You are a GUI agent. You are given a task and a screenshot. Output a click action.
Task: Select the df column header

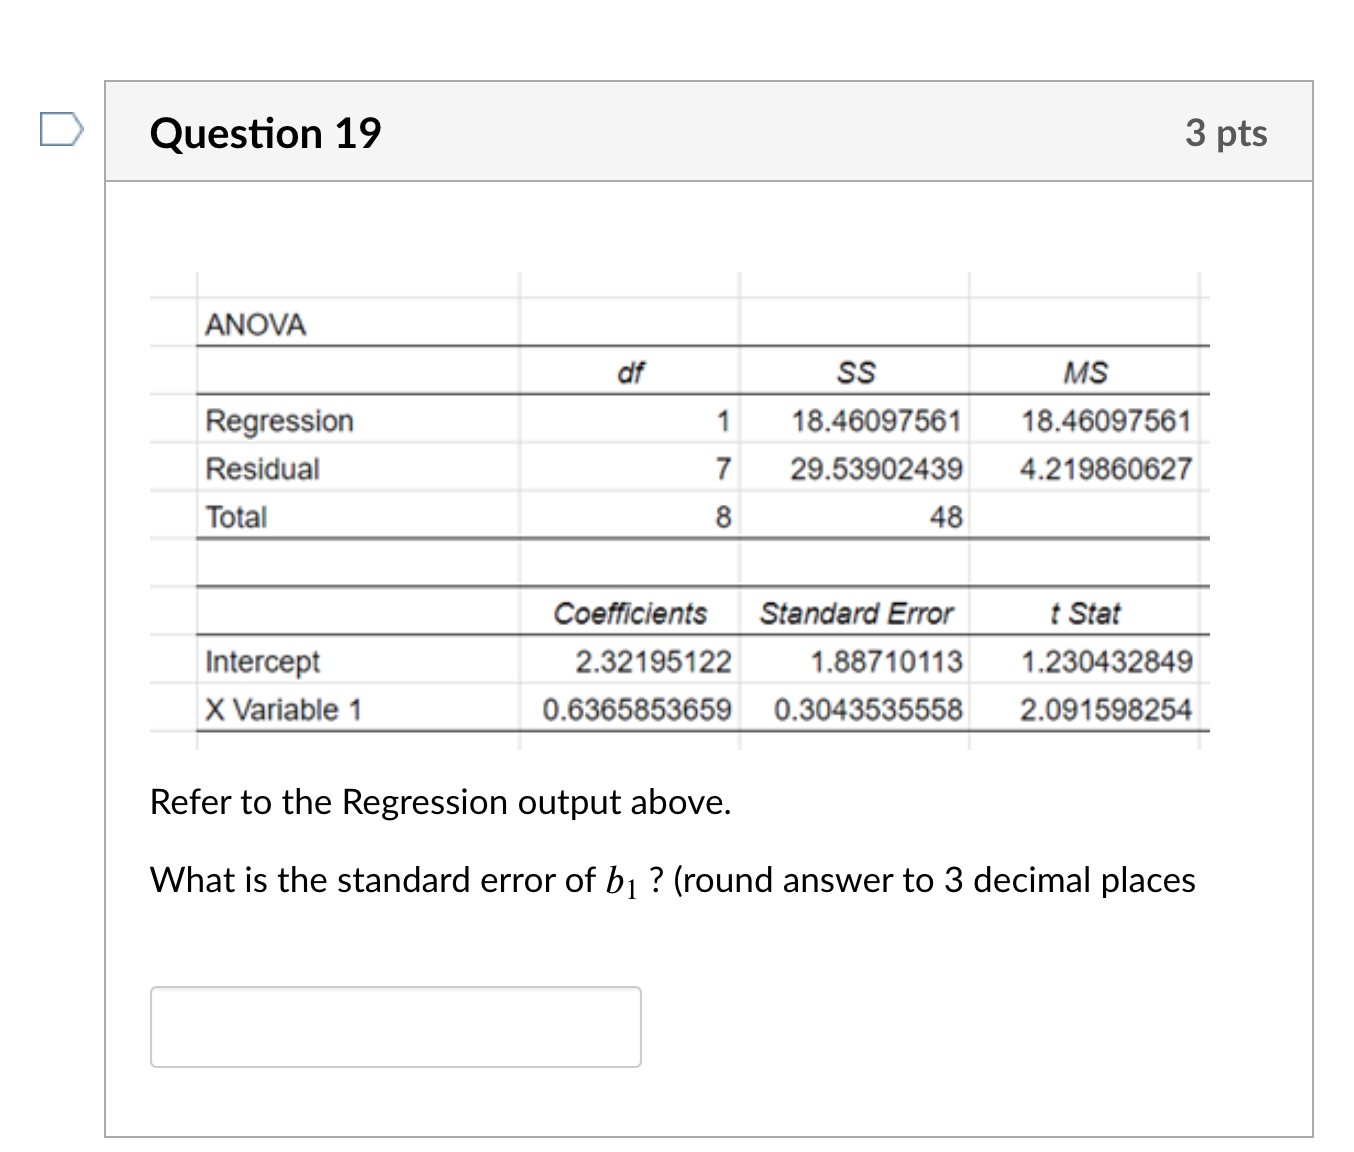click(x=631, y=371)
